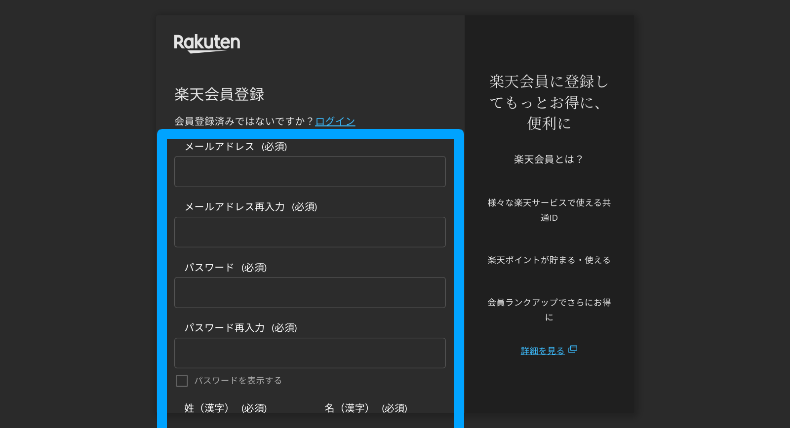Click the 様々な楽天サービスで使える共通ID text

click(x=549, y=210)
